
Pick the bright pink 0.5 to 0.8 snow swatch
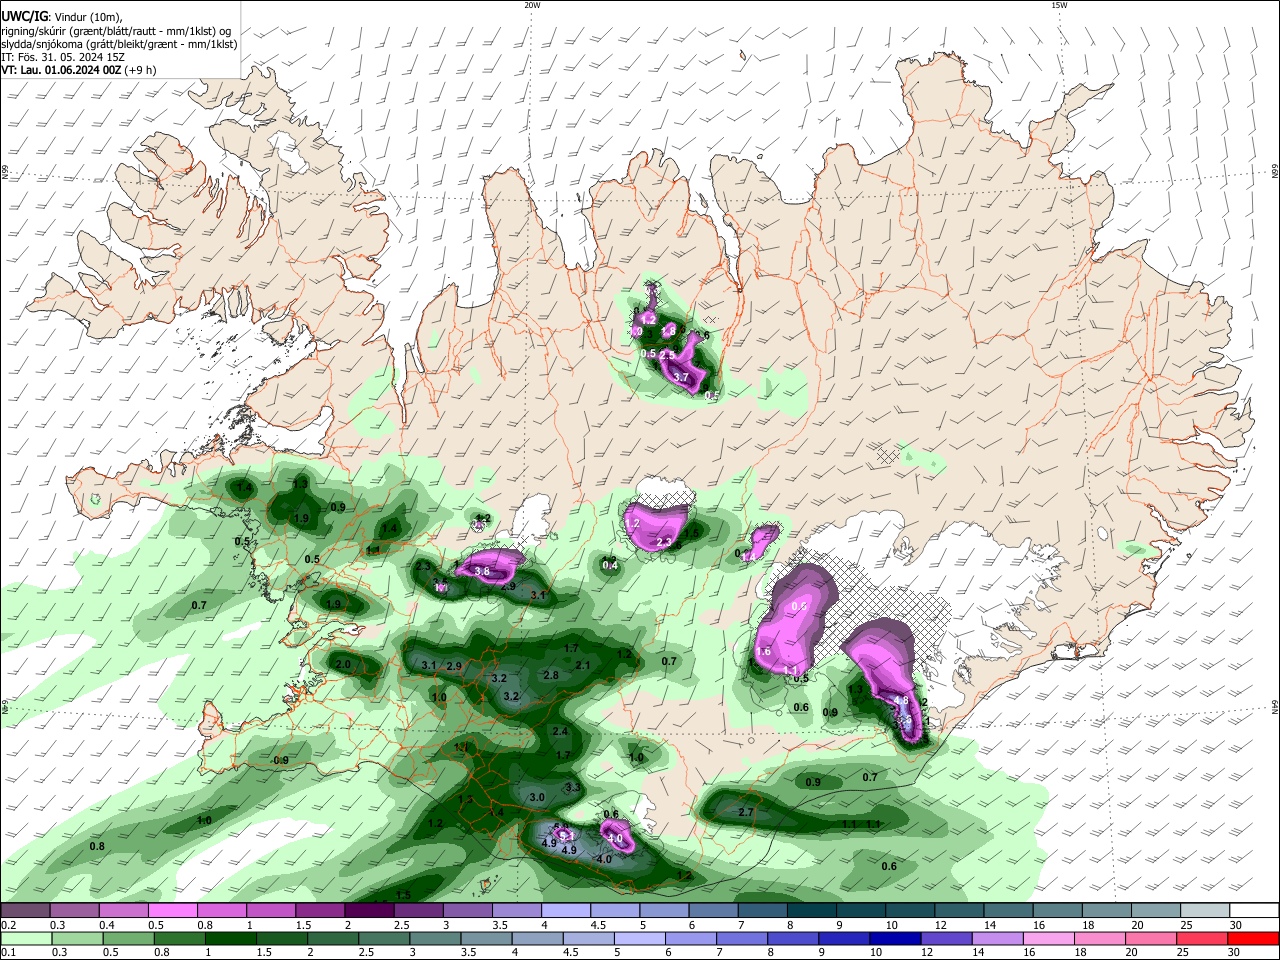[173, 910]
